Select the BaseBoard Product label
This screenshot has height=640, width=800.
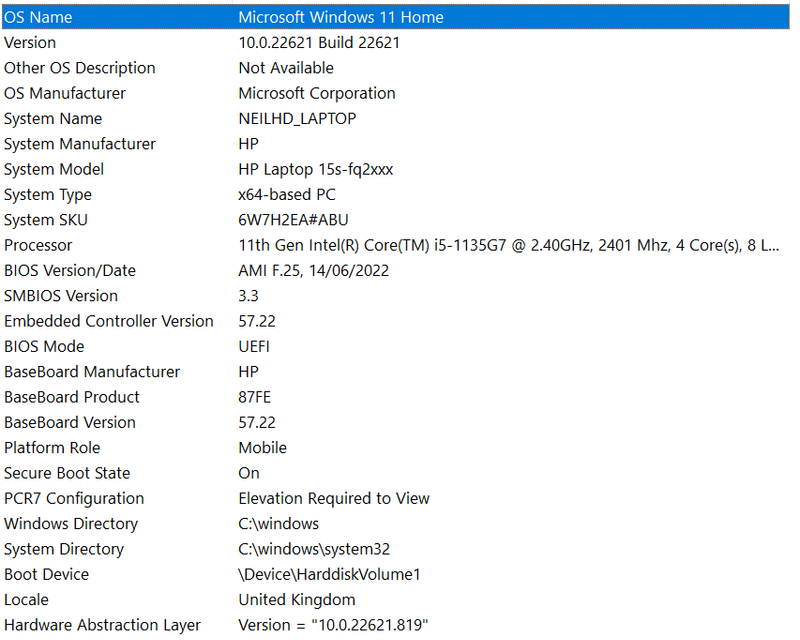tap(72, 397)
